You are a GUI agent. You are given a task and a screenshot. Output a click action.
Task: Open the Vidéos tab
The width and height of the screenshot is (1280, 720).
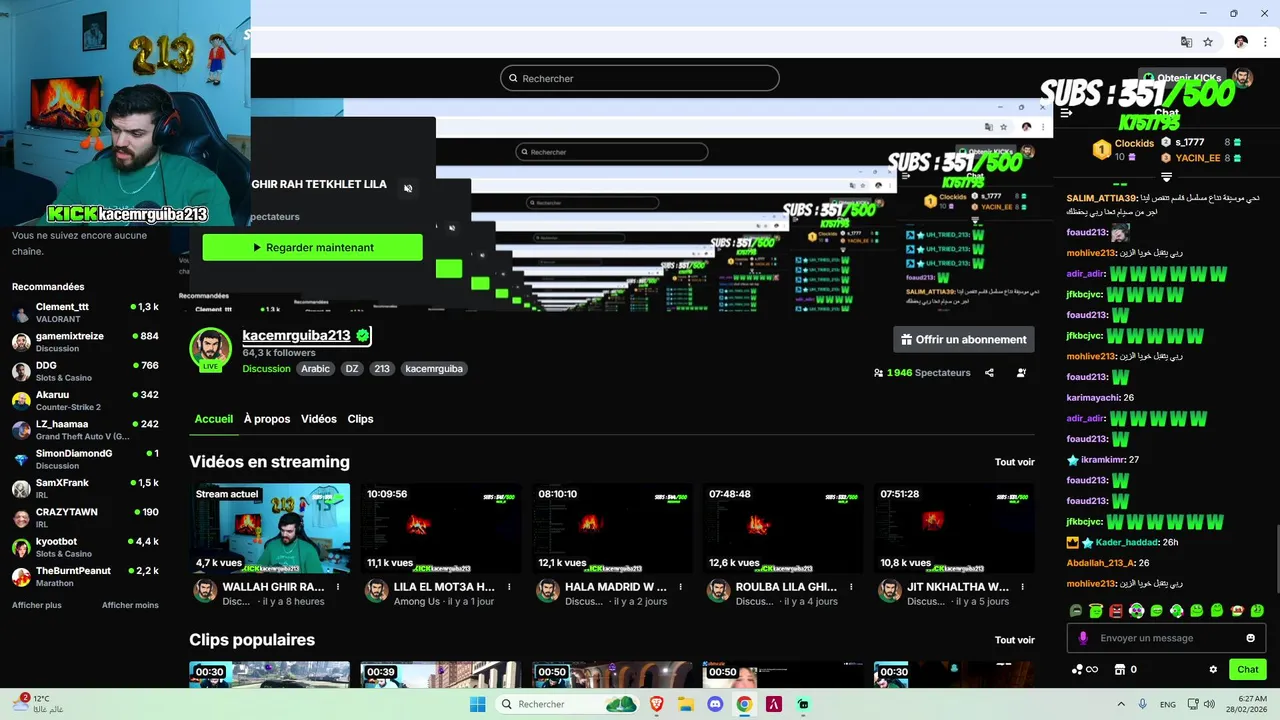(x=319, y=419)
